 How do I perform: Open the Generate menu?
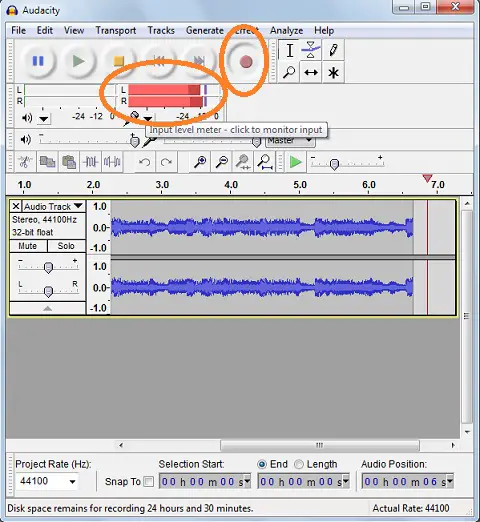click(x=205, y=30)
